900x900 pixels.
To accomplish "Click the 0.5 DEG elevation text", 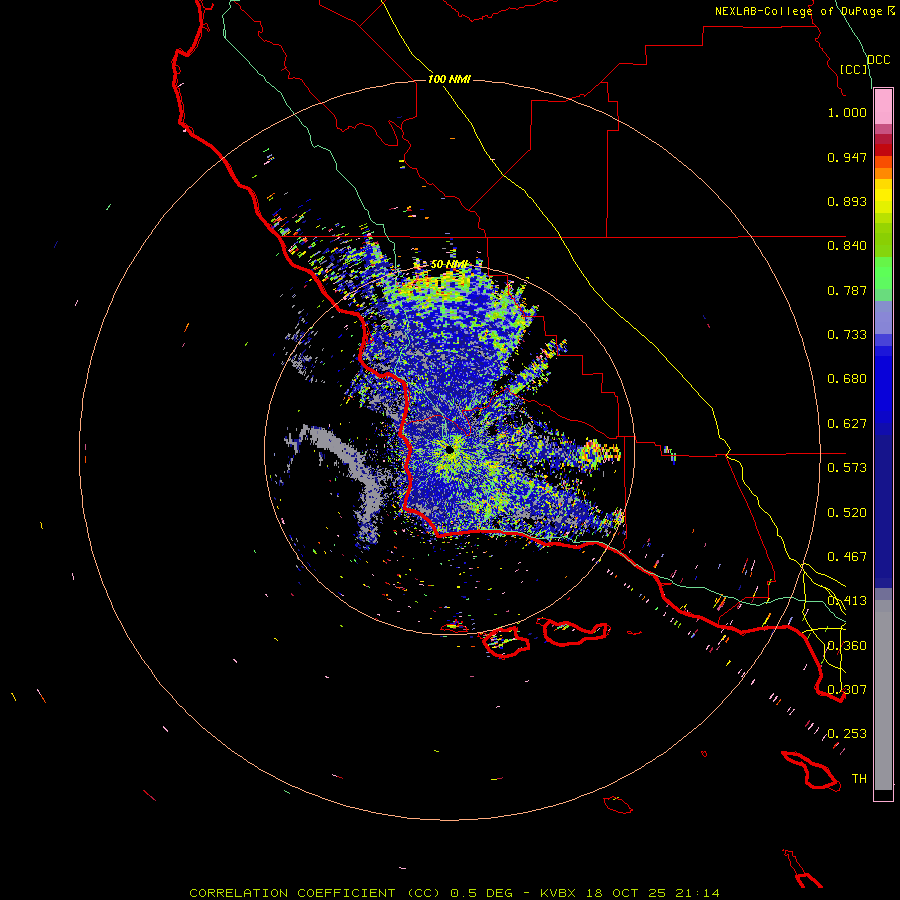I will [x=483, y=893].
